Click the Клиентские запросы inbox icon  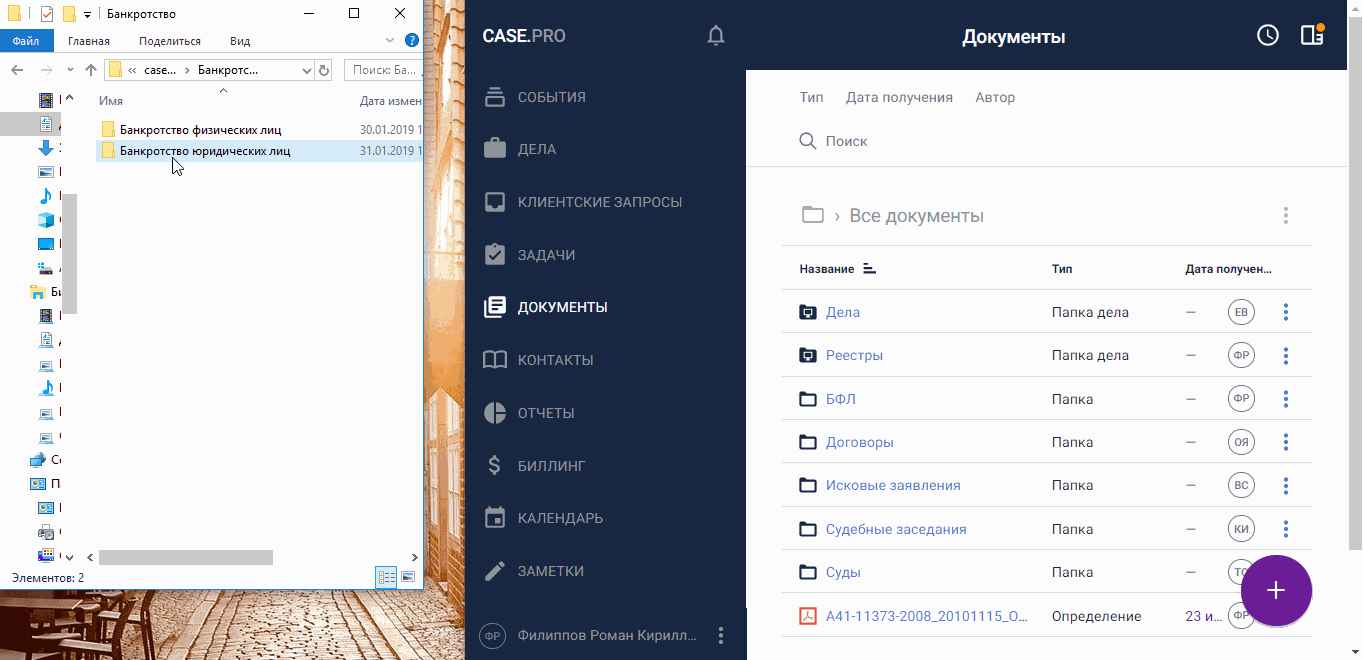click(x=494, y=202)
